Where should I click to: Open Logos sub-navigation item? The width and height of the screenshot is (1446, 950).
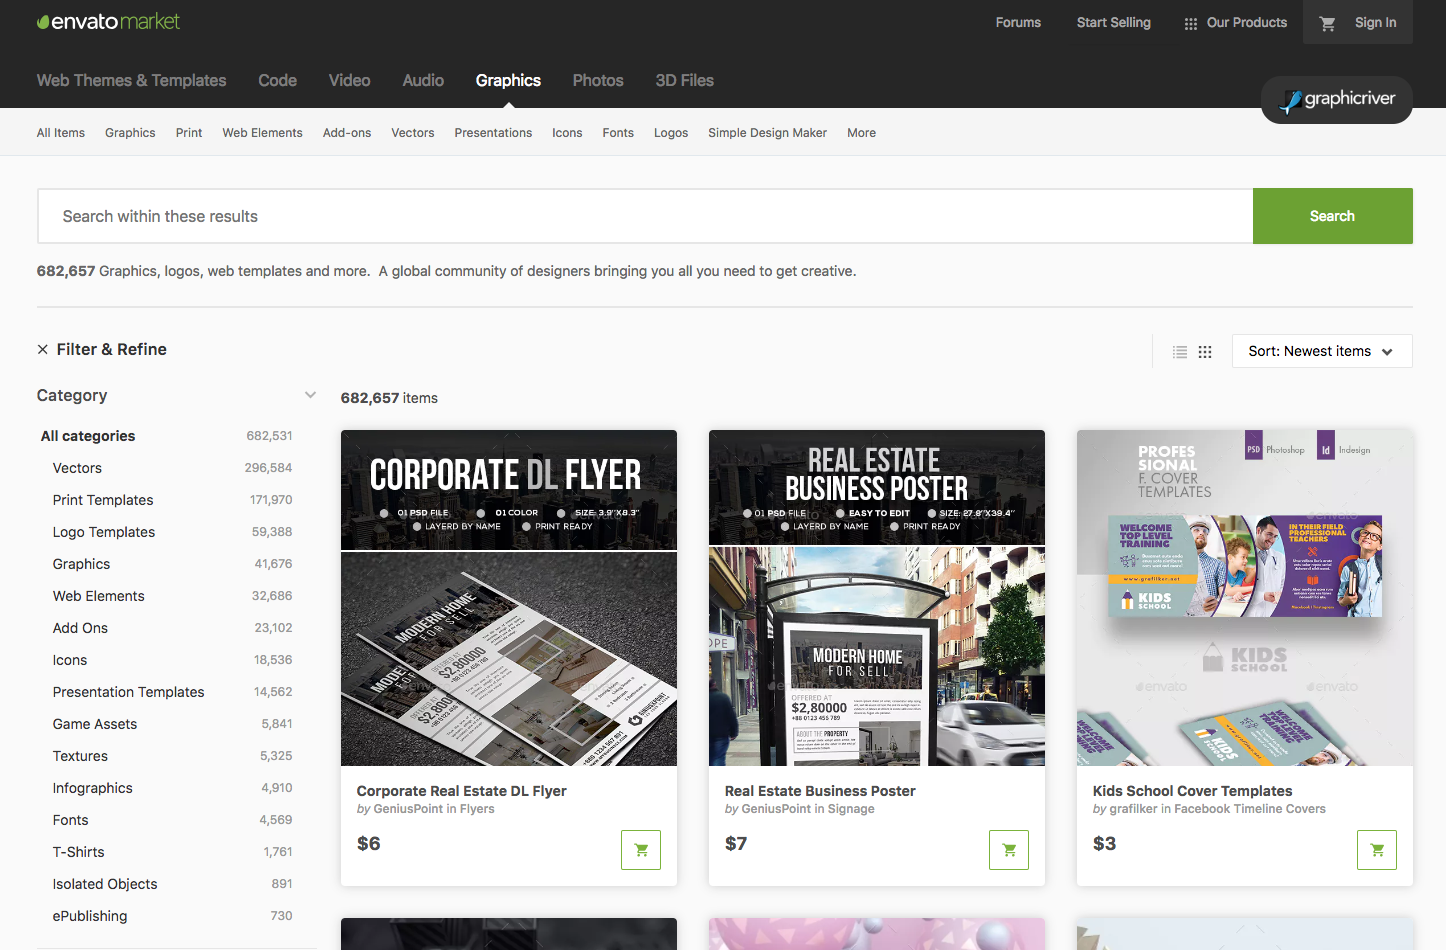click(671, 133)
